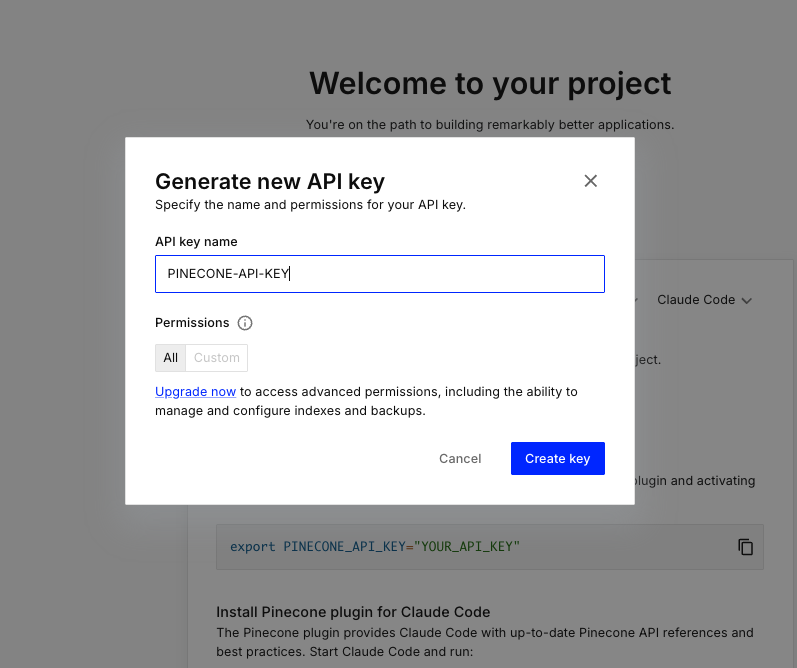Focus the API key name field
Viewport: 797px width, 668px height.
(x=380, y=274)
